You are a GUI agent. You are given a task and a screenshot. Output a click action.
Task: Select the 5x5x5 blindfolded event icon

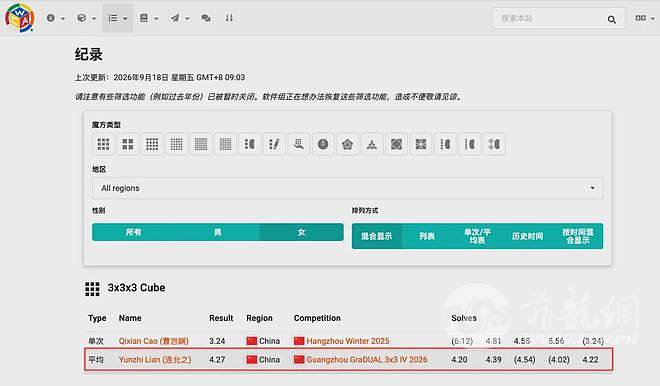(469, 144)
